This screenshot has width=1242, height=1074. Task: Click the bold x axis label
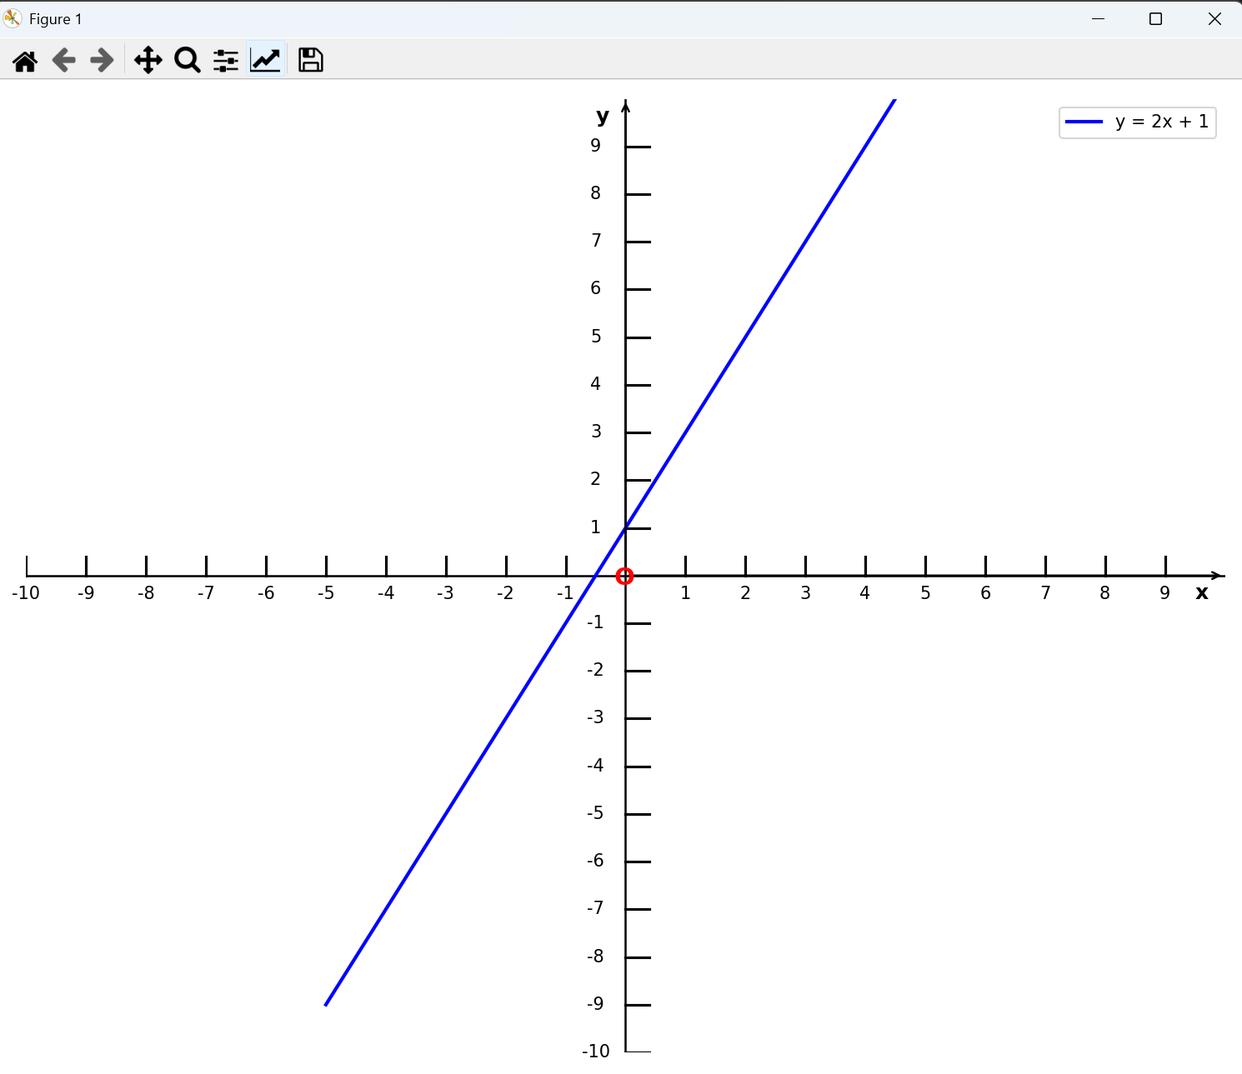[1202, 592]
